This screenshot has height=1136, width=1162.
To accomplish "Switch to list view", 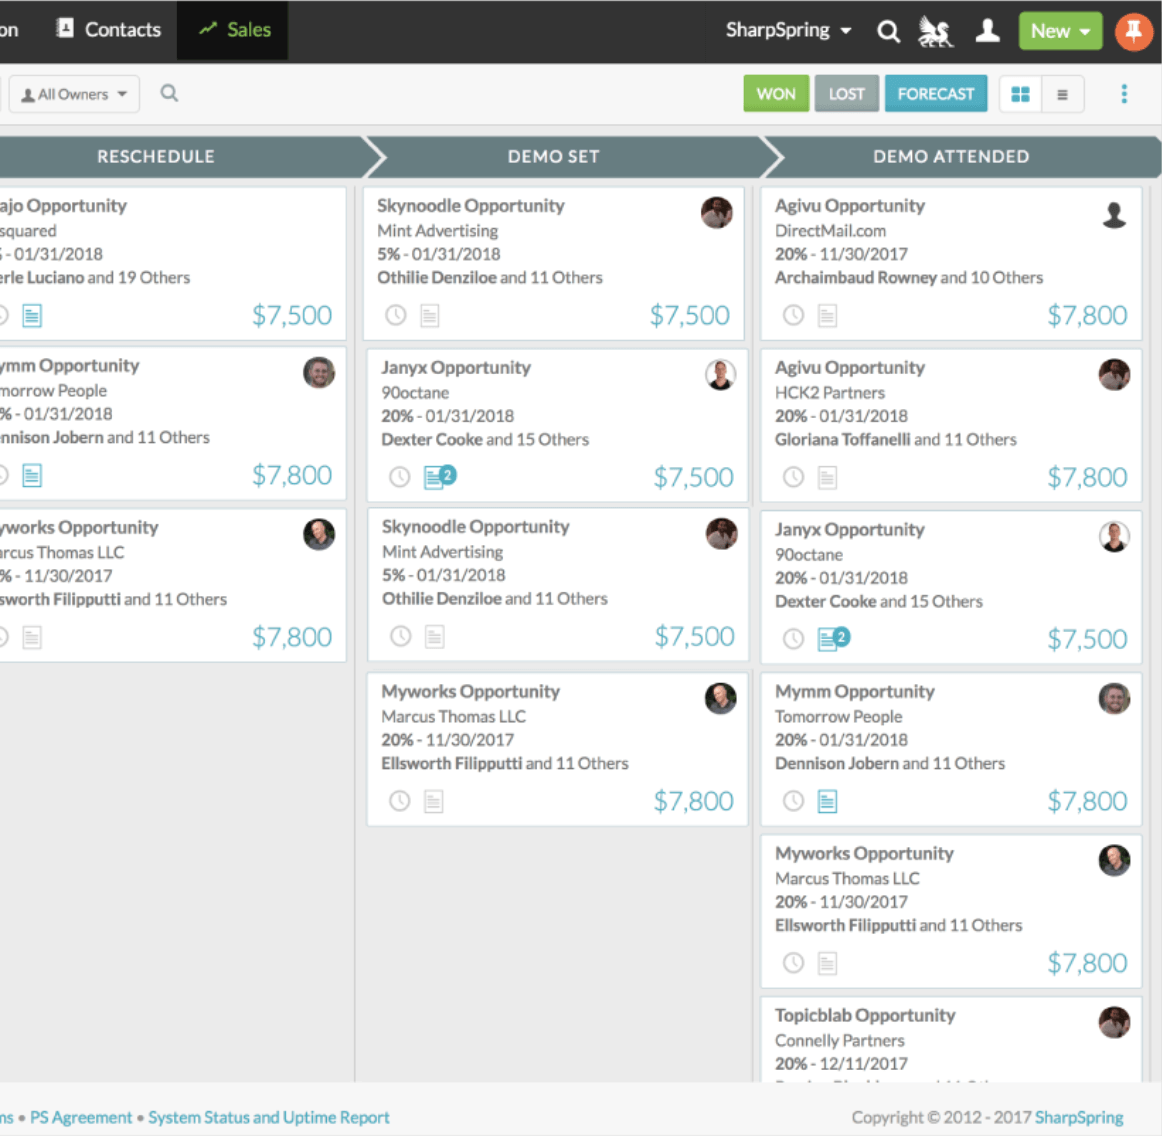I will [x=1062, y=94].
